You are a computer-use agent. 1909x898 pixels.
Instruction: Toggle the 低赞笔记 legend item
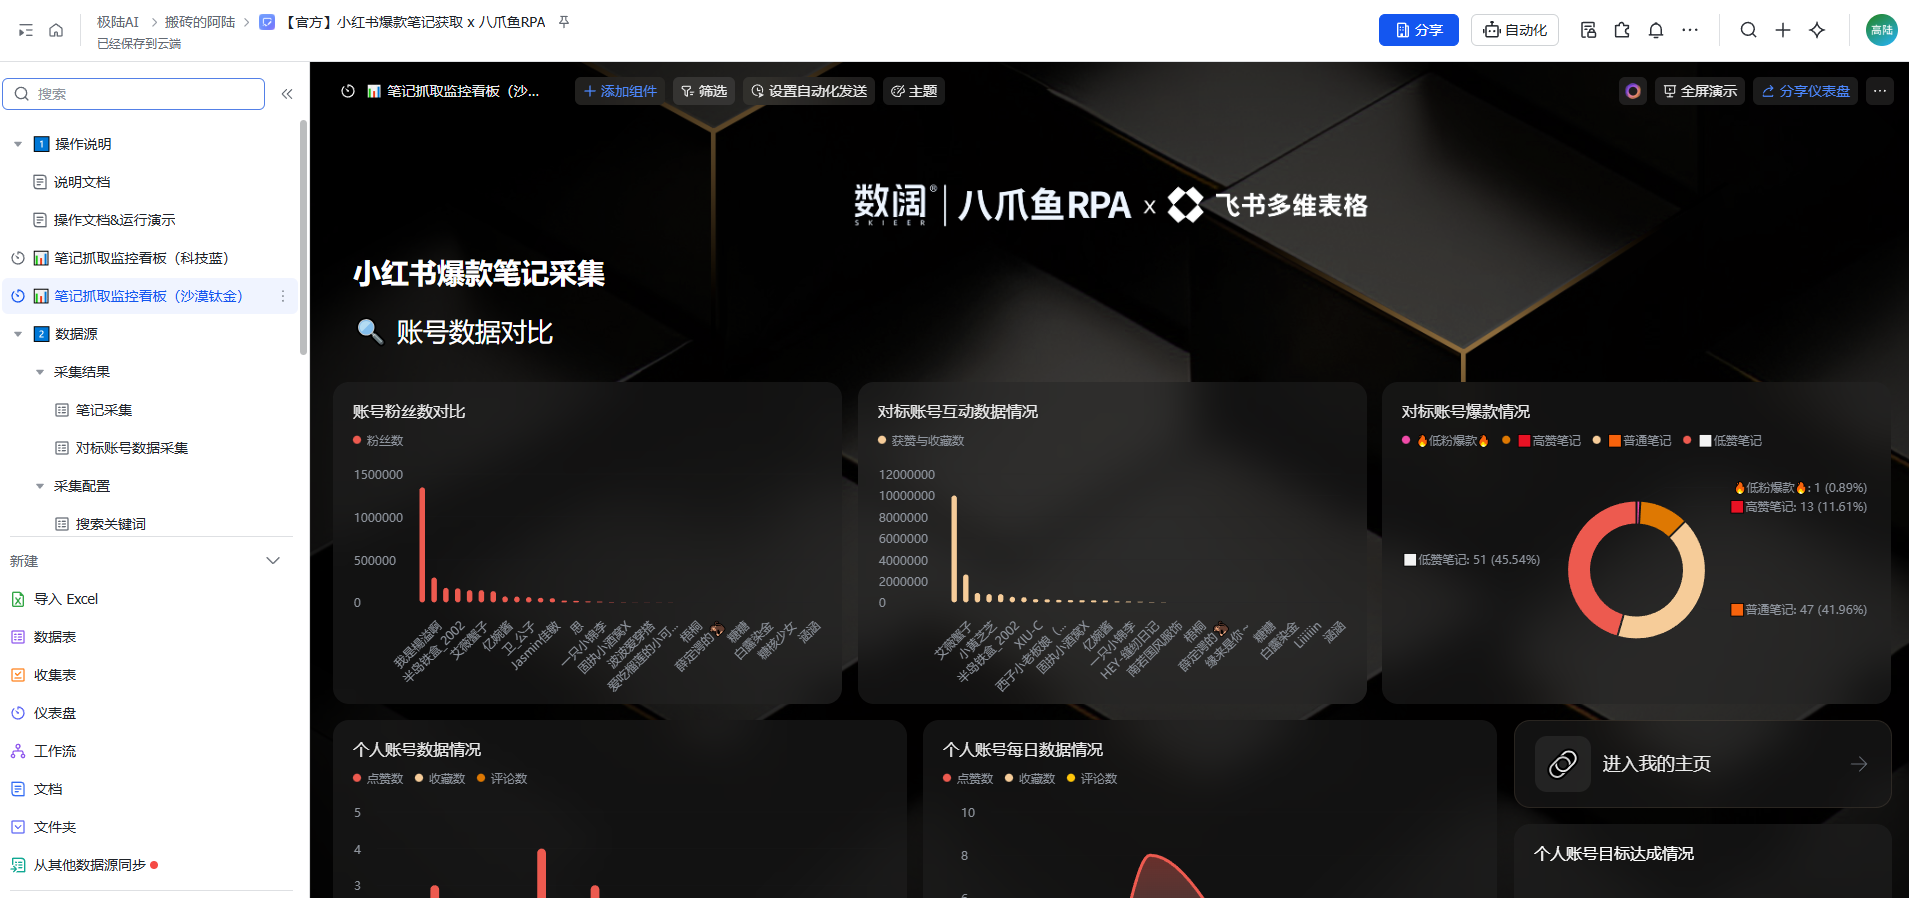[1723, 441]
